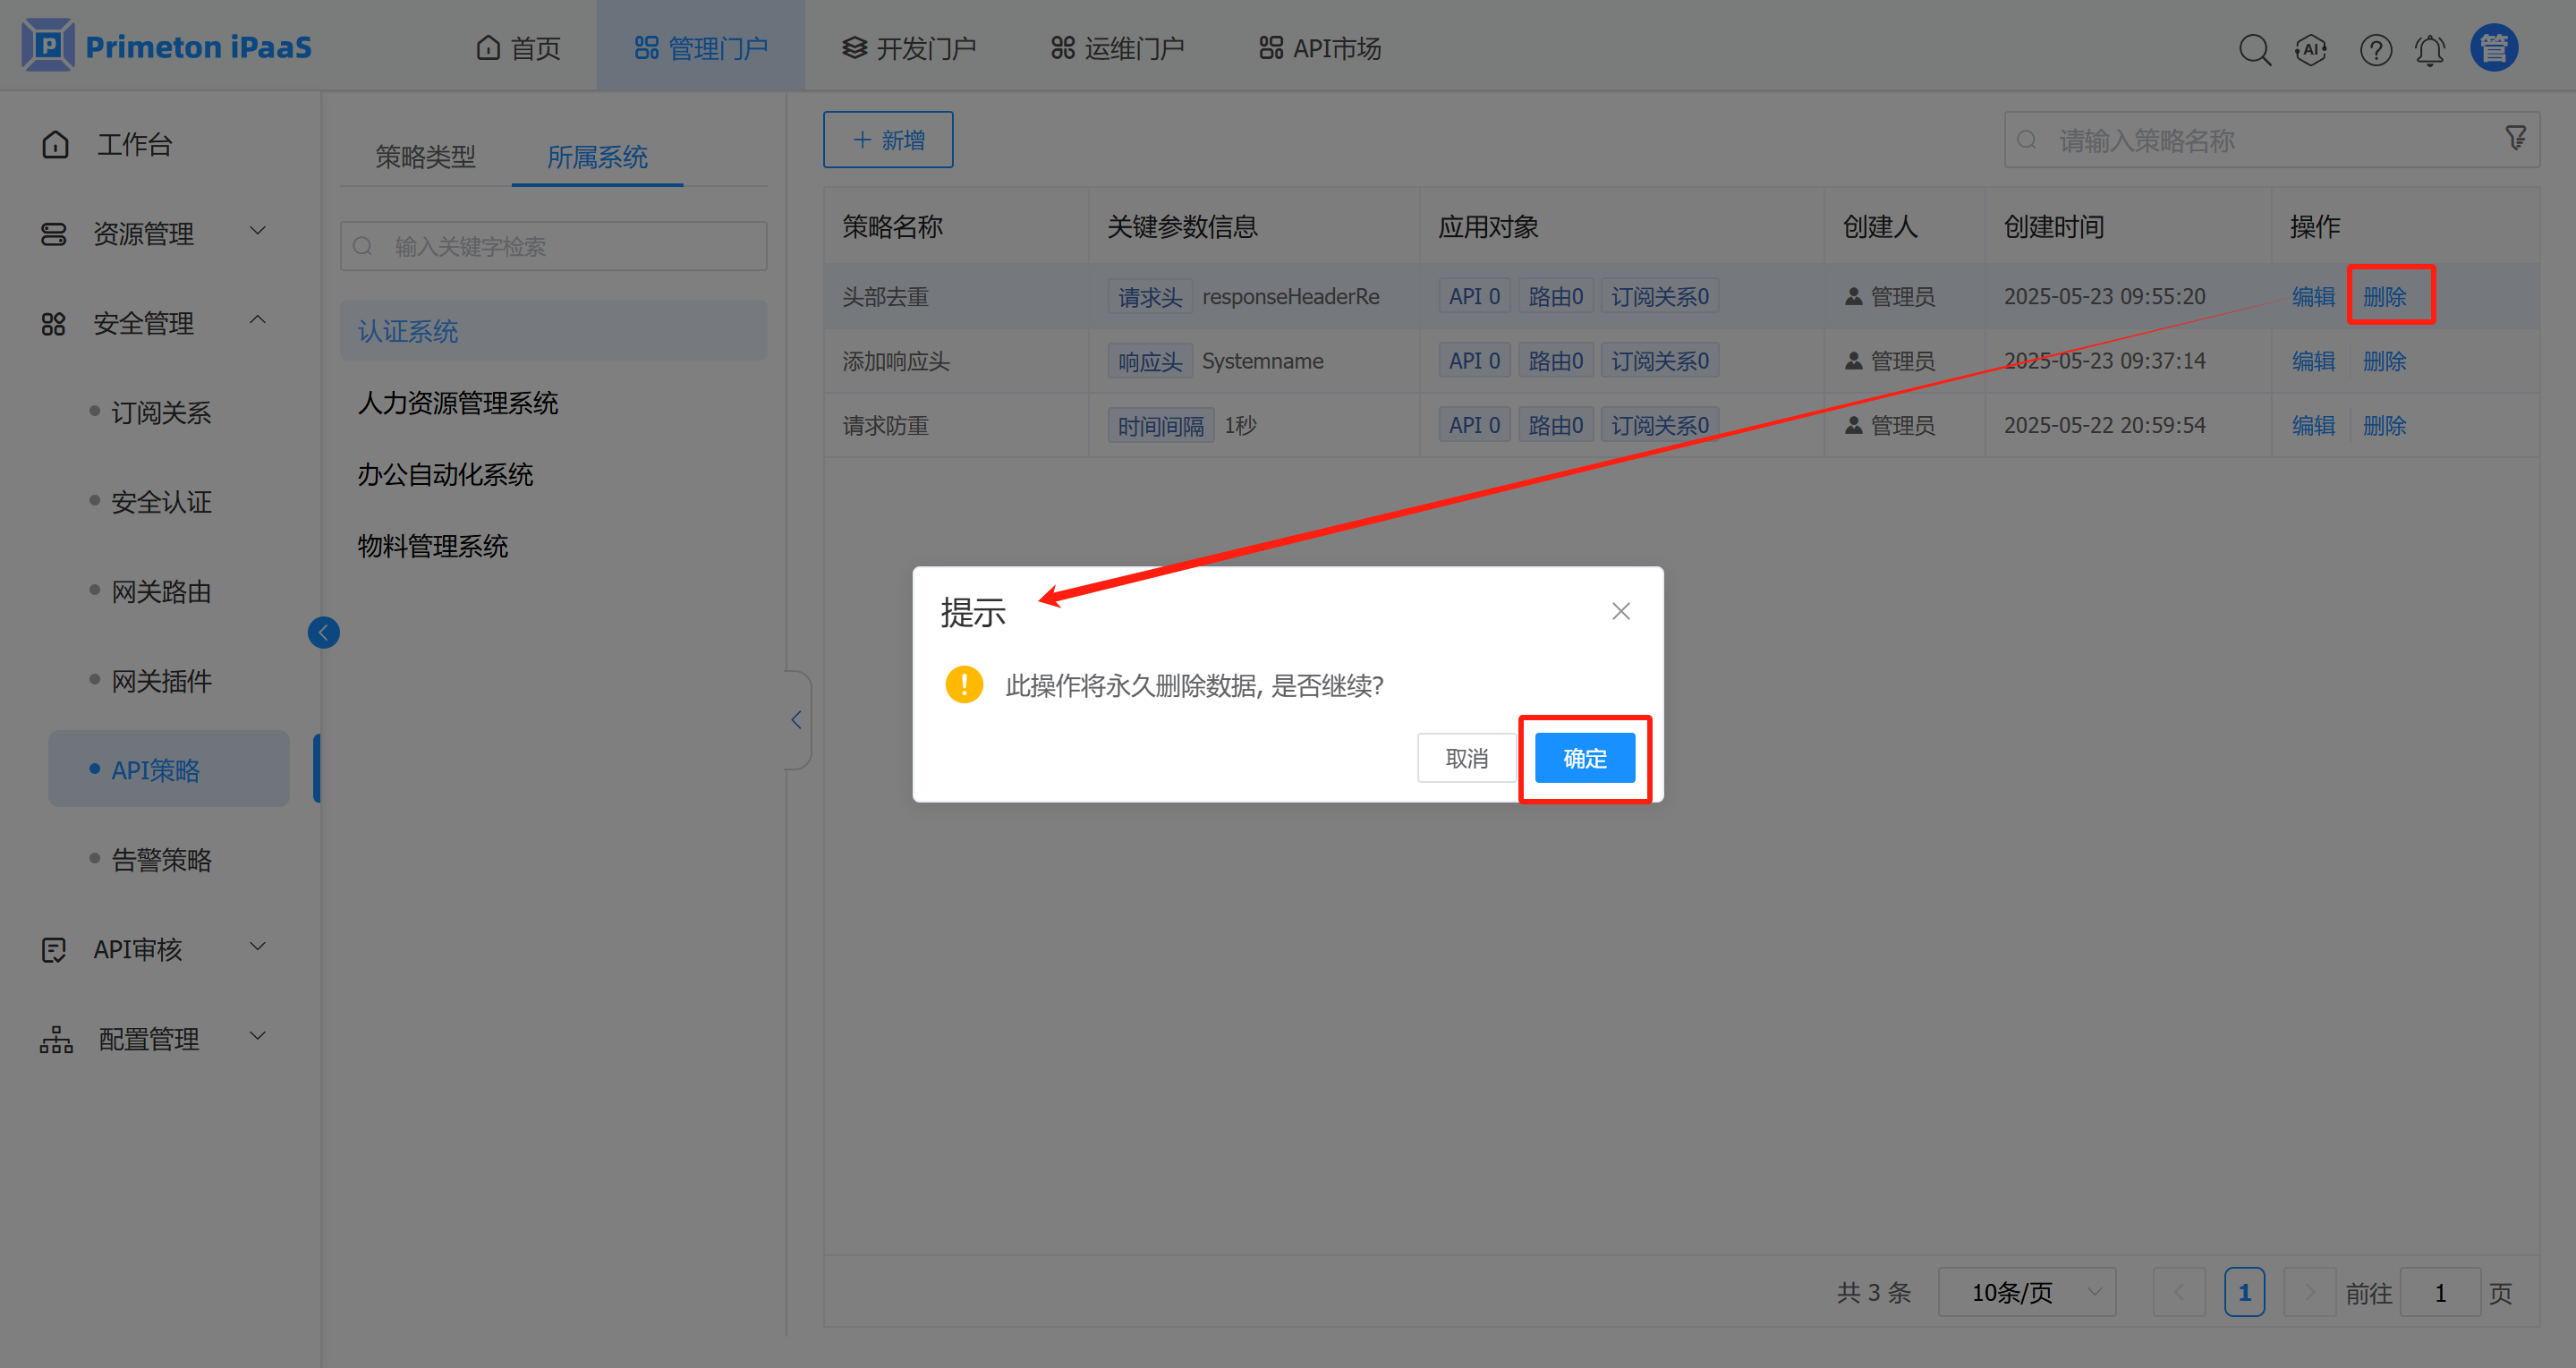Collapse the sidebar with blue arrow button
The height and width of the screenshot is (1368, 2576).
coord(323,632)
